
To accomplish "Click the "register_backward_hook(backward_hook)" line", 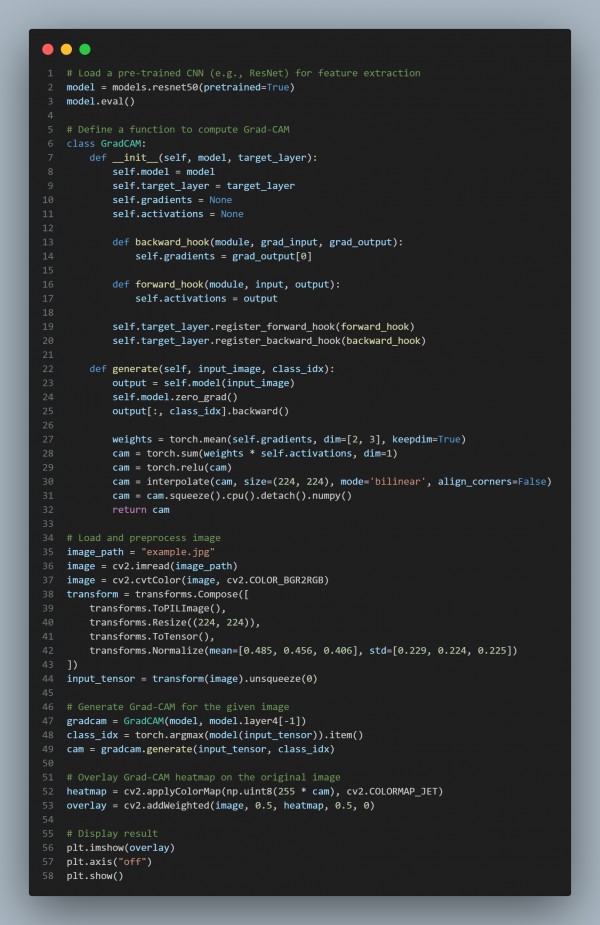I will point(269,341).
